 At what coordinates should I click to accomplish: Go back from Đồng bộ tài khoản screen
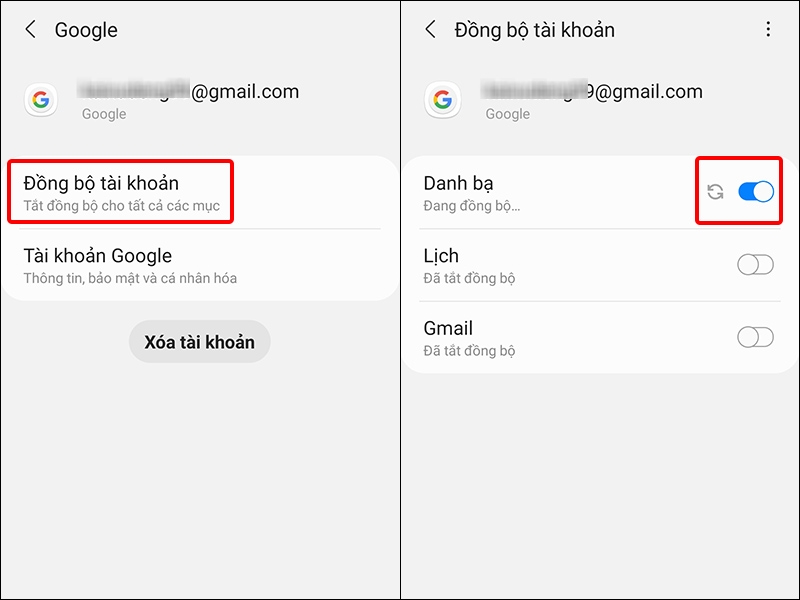431,30
